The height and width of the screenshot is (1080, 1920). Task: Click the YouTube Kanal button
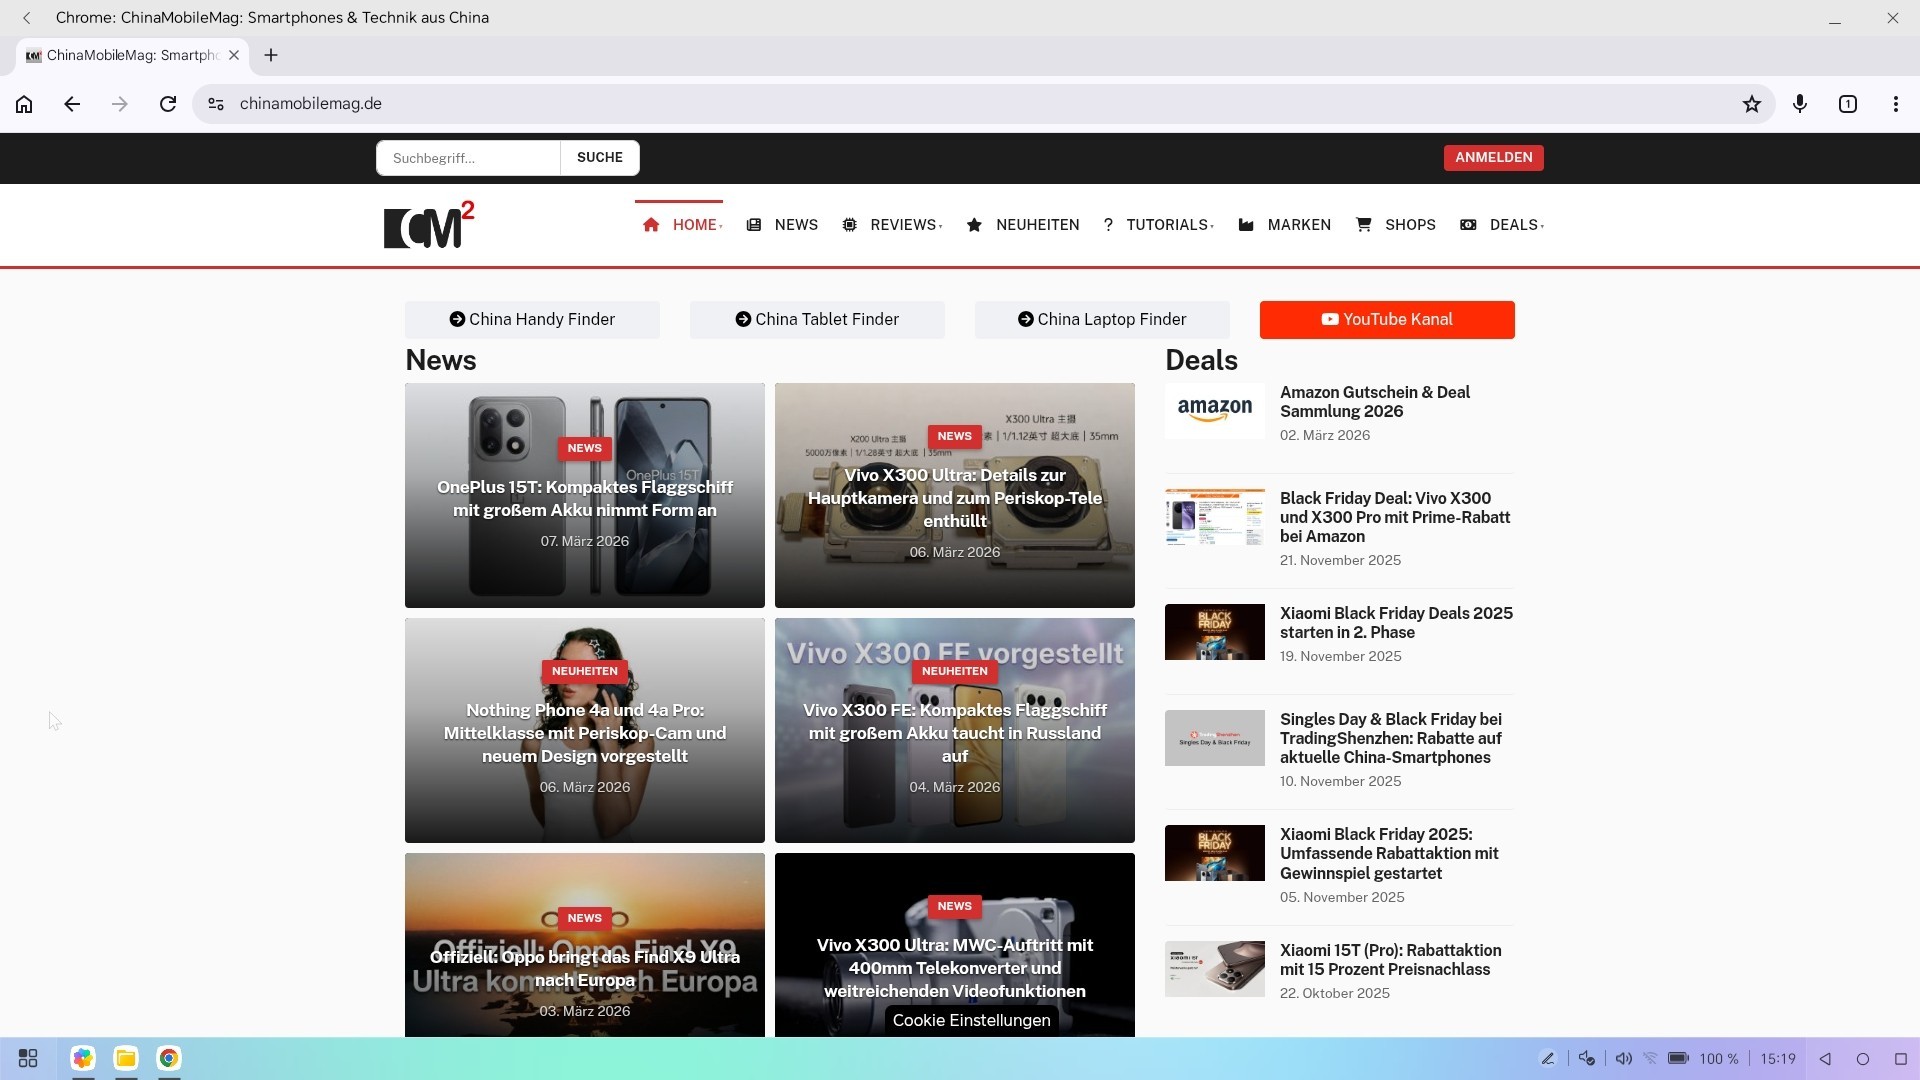click(x=1387, y=320)
